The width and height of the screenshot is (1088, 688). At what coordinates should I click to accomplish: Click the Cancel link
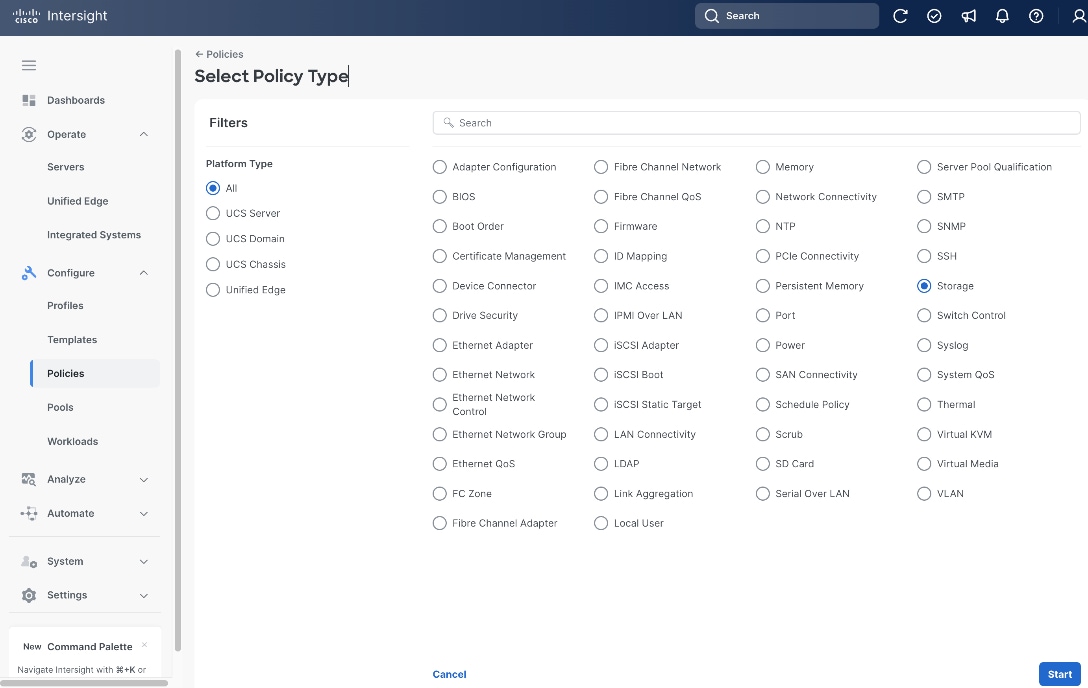(449, 674)
